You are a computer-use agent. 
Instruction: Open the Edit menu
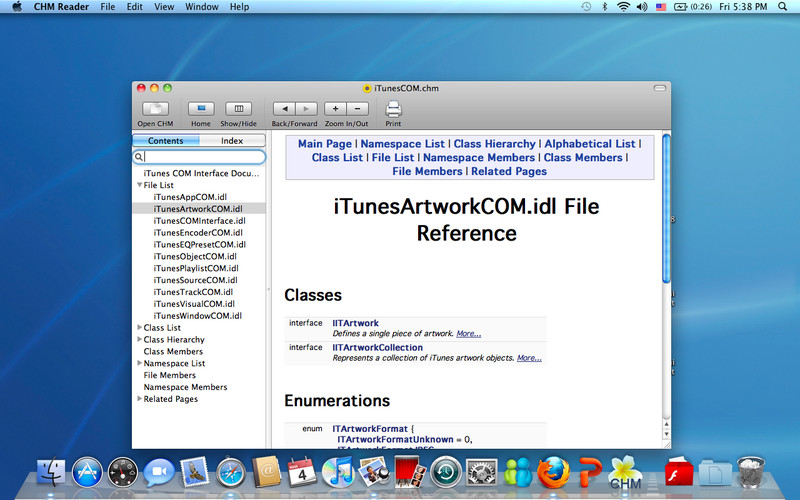[x=135, y=7]
